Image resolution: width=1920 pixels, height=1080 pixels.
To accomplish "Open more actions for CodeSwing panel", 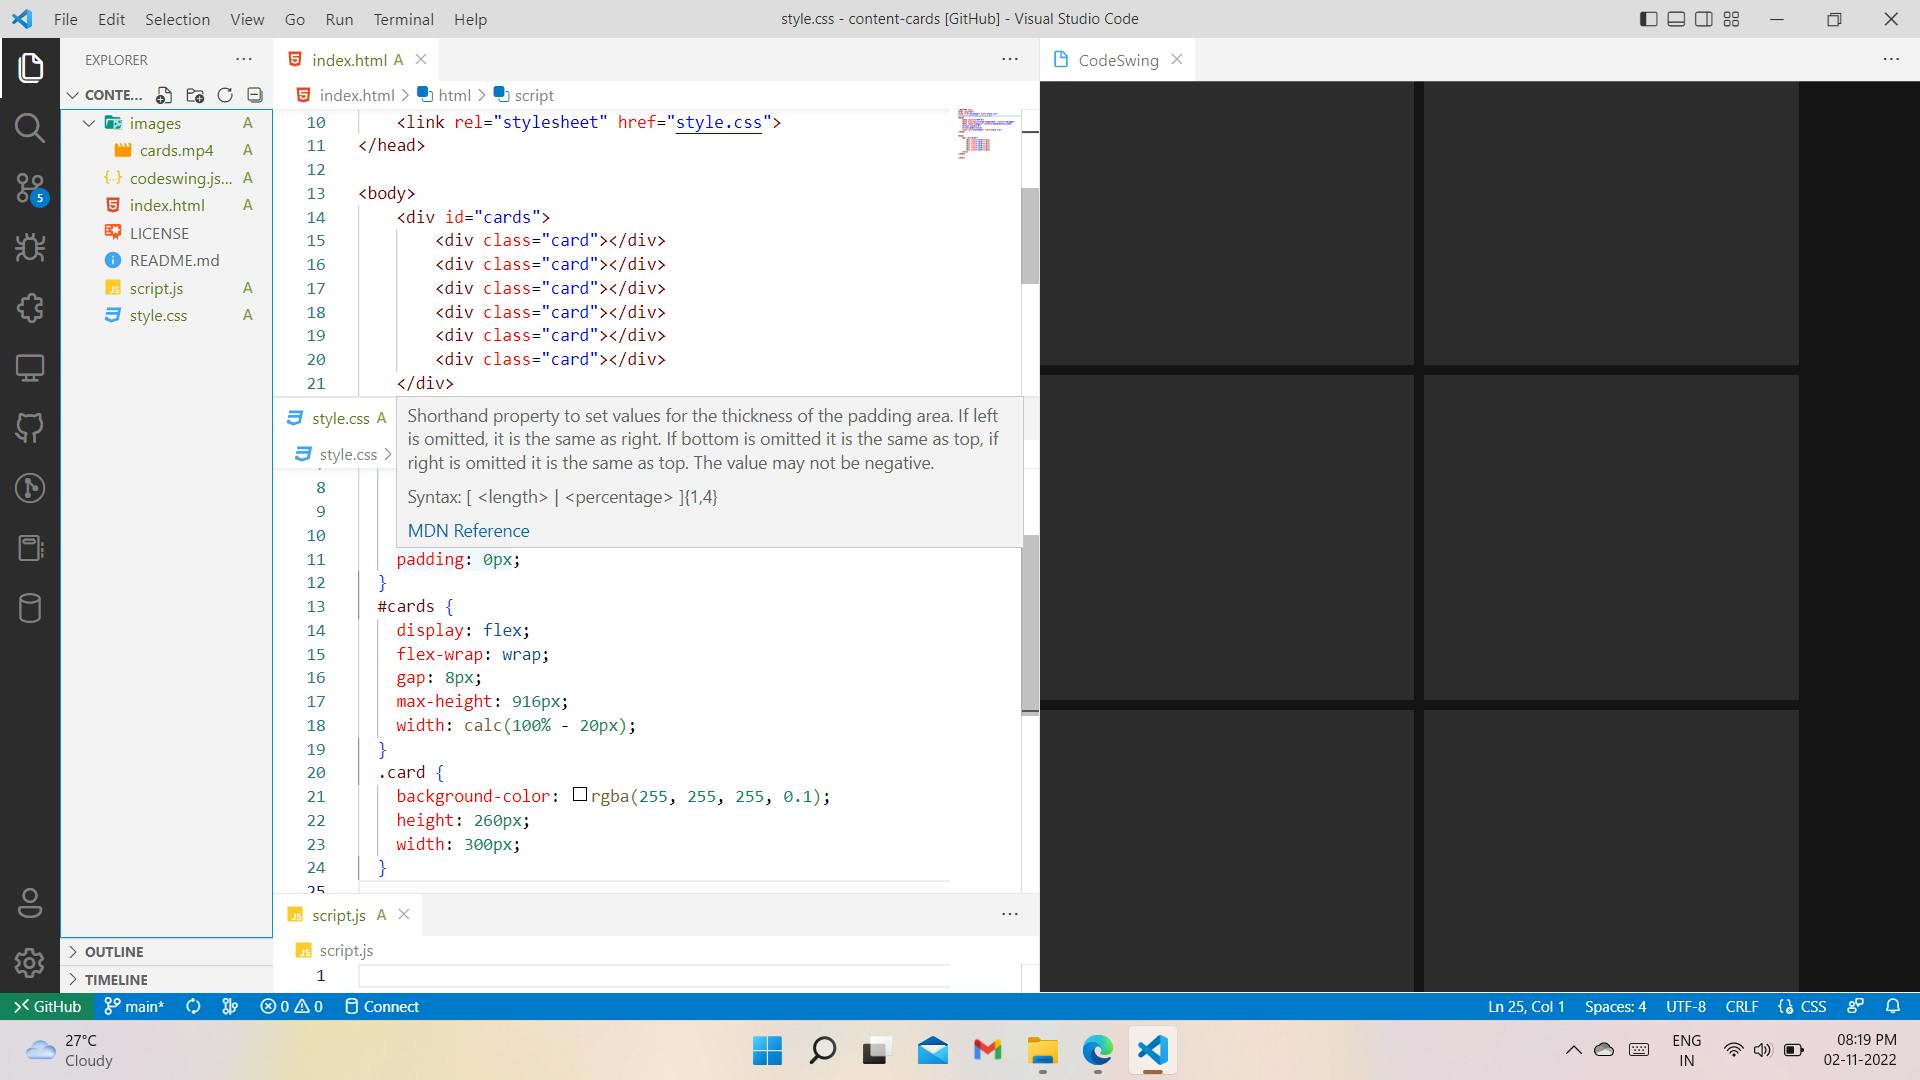I will [1891, 59].
